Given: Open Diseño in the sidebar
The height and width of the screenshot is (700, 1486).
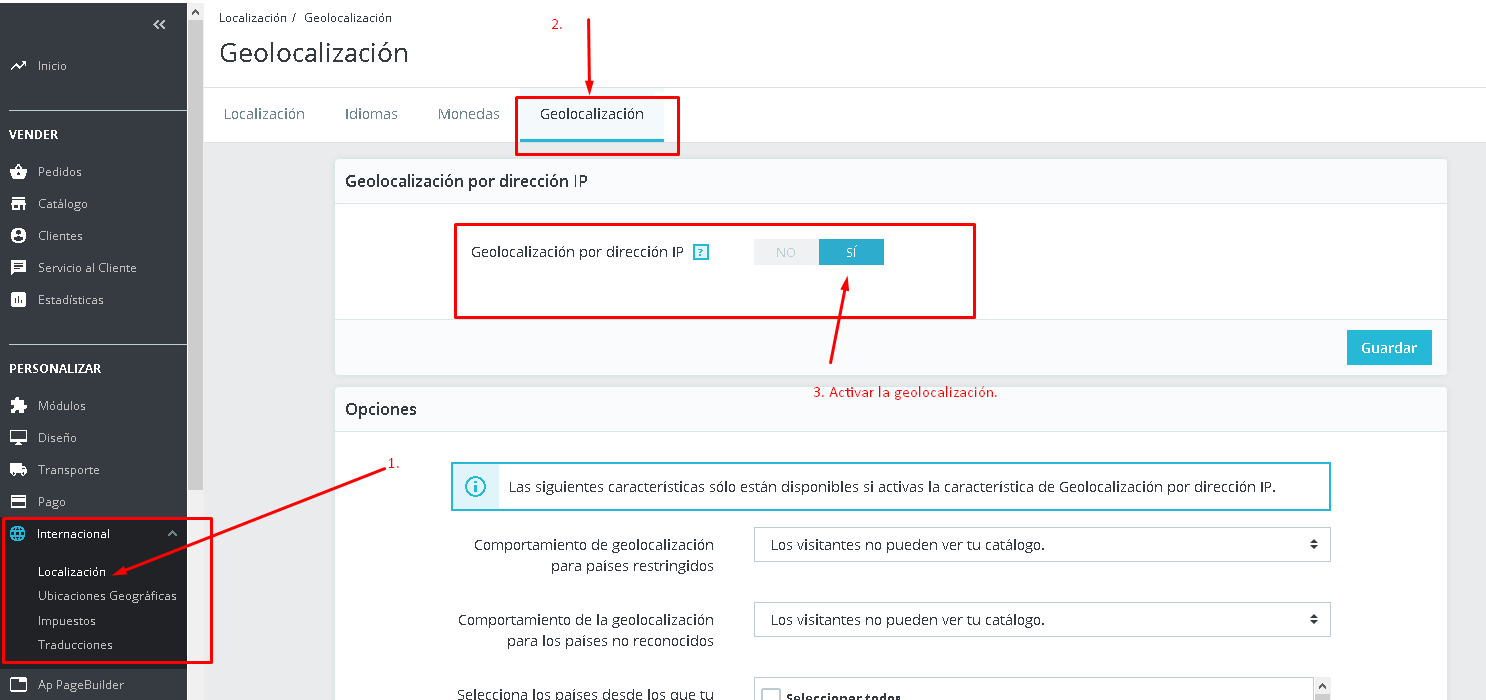Looking at the screenshot, I should click(57, 438).
